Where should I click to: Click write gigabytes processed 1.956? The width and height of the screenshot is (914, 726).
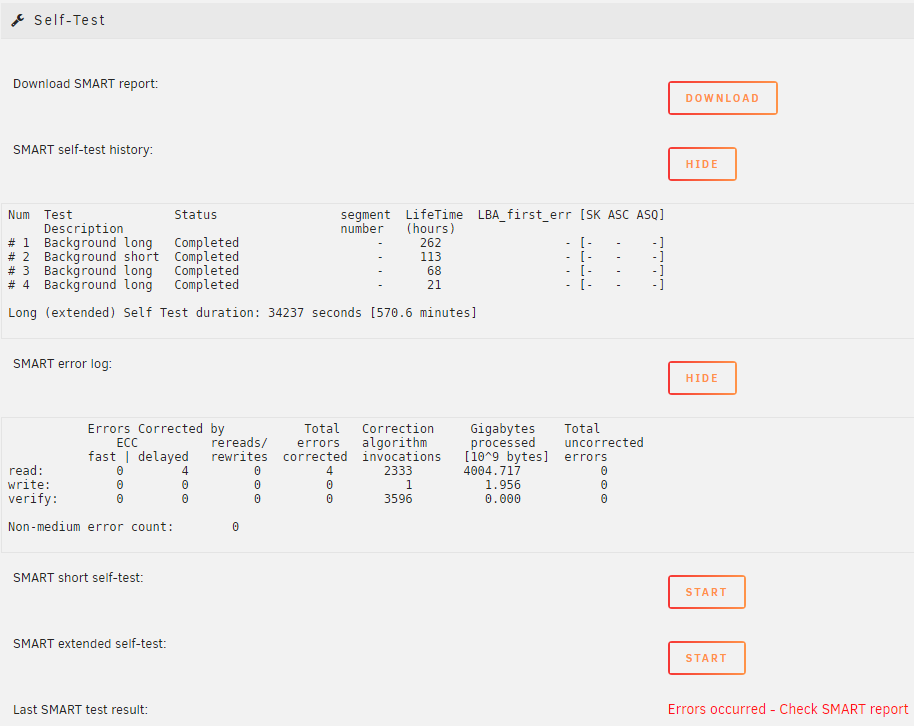(503, 485)
